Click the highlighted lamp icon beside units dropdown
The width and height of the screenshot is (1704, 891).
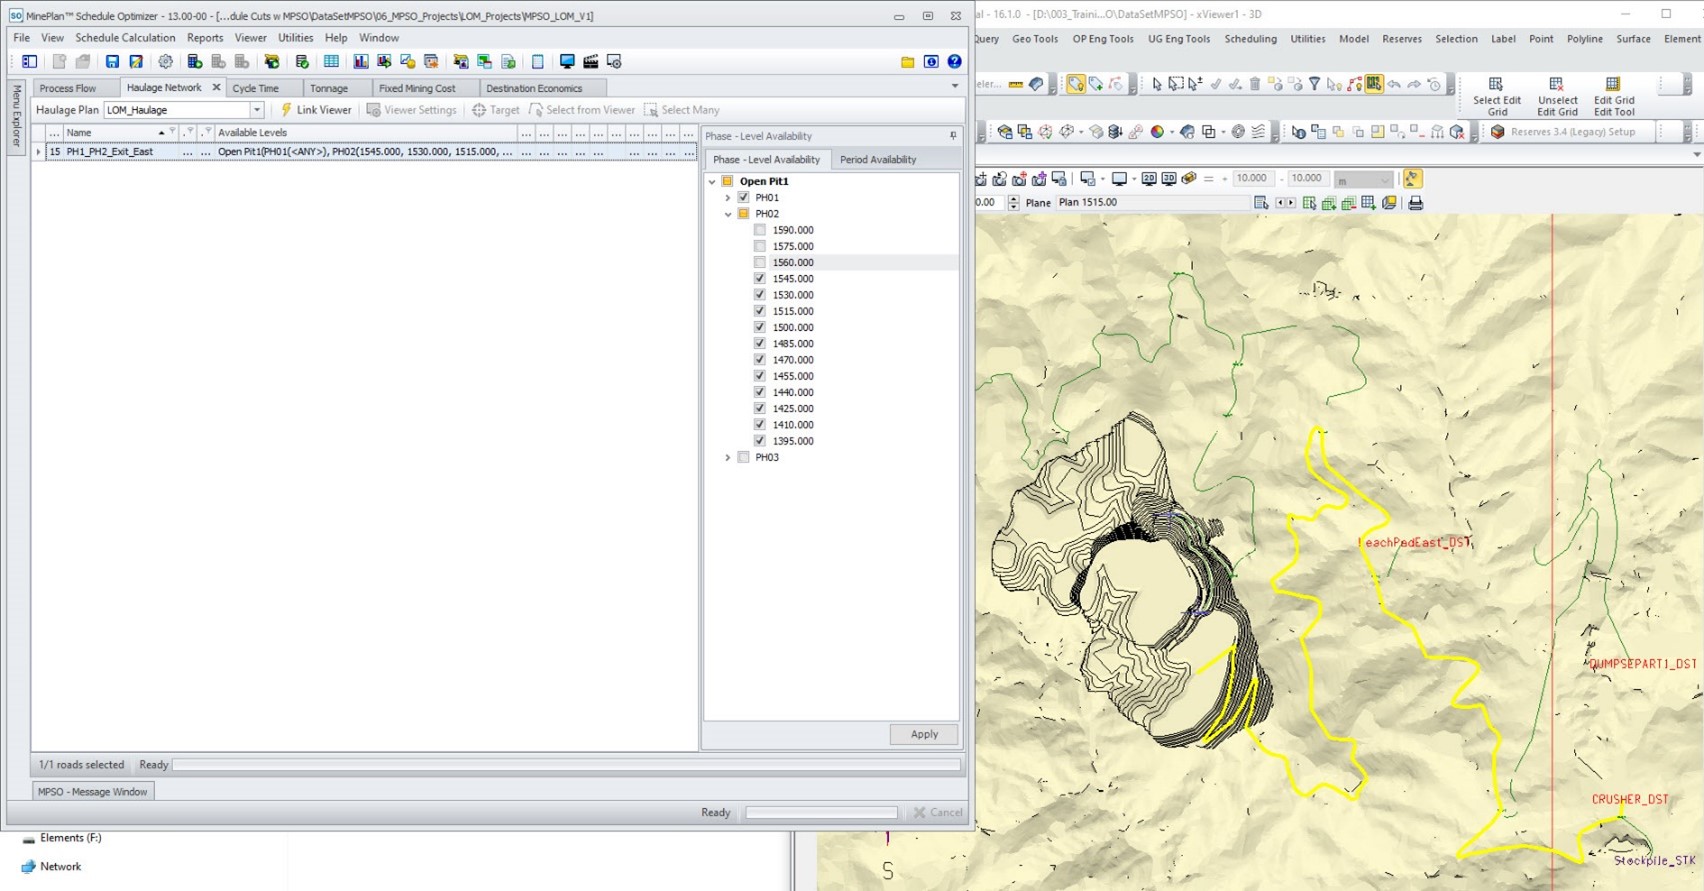tap(1412, 179)
